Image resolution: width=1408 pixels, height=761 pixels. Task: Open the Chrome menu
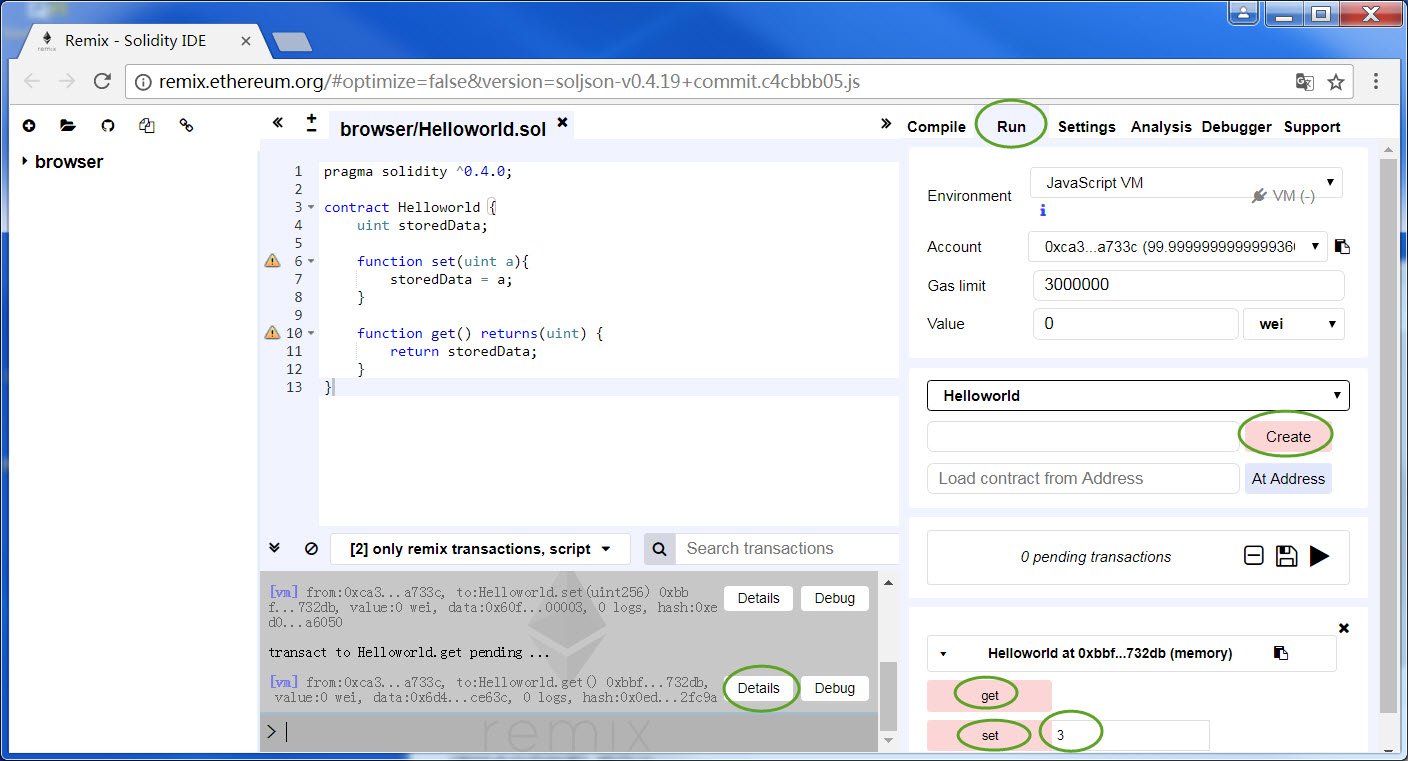click(x=1376, y=82)
